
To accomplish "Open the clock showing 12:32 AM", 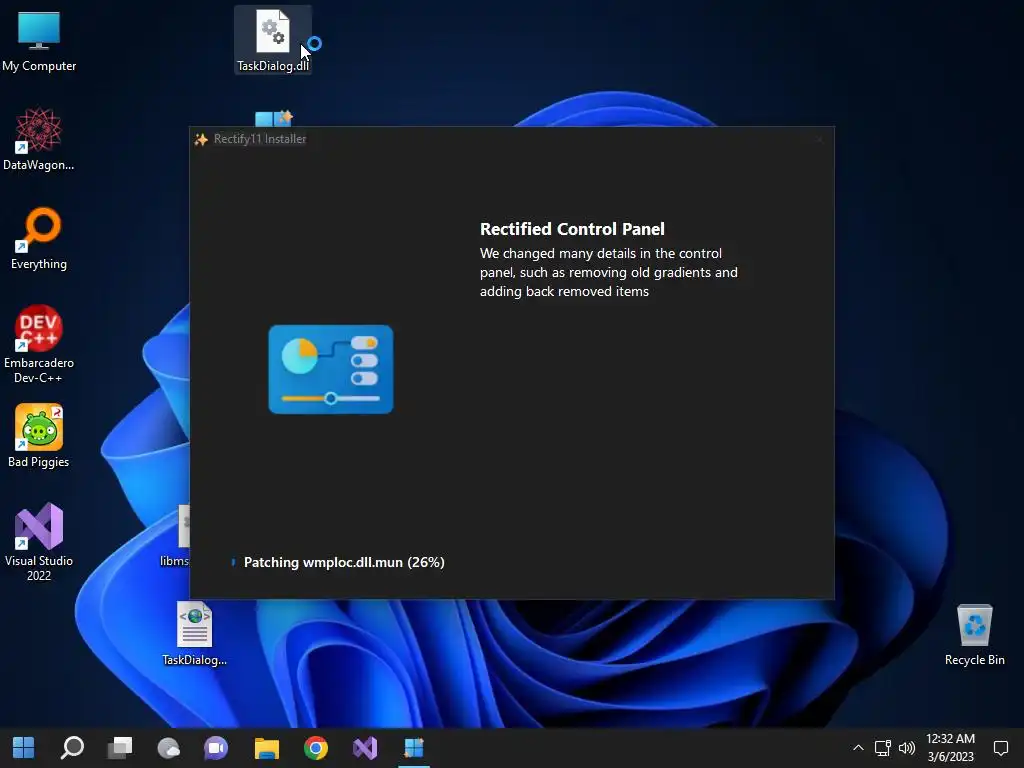I will pos(950,748).
